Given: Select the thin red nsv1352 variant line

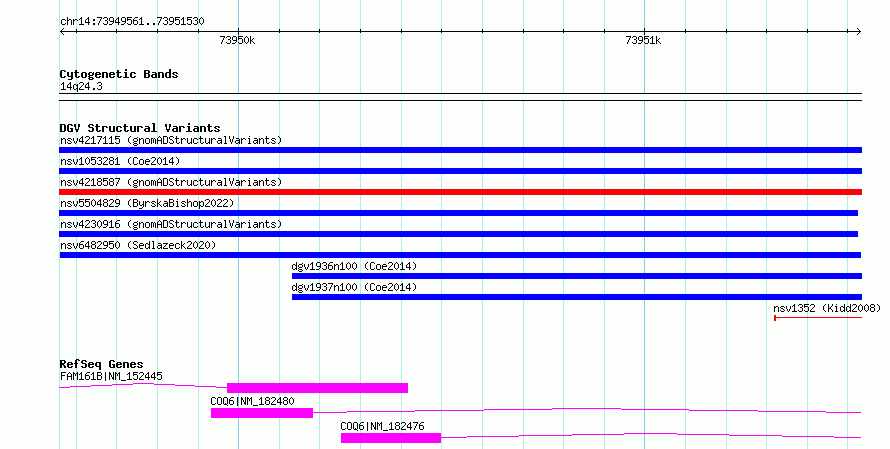Looking at the screenshot, I should [818, 318].
